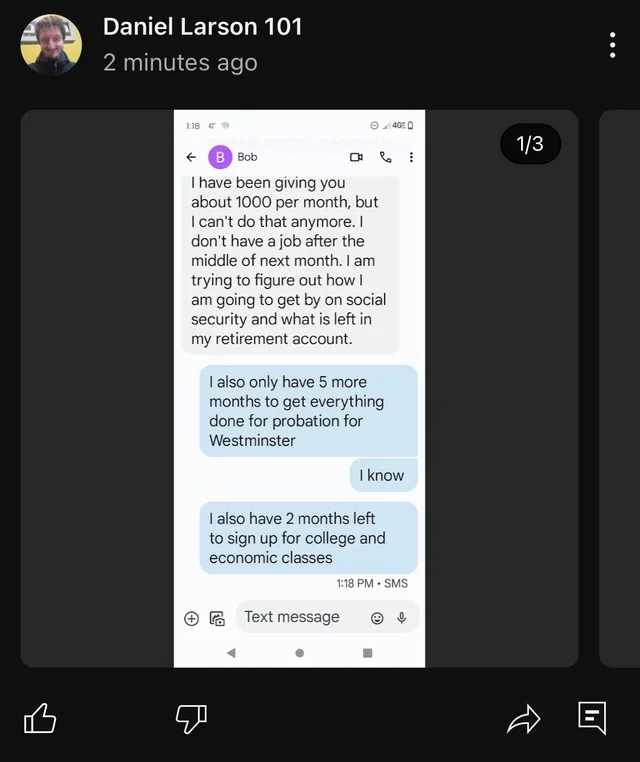Tap the phone call icon

coord(386,157)
